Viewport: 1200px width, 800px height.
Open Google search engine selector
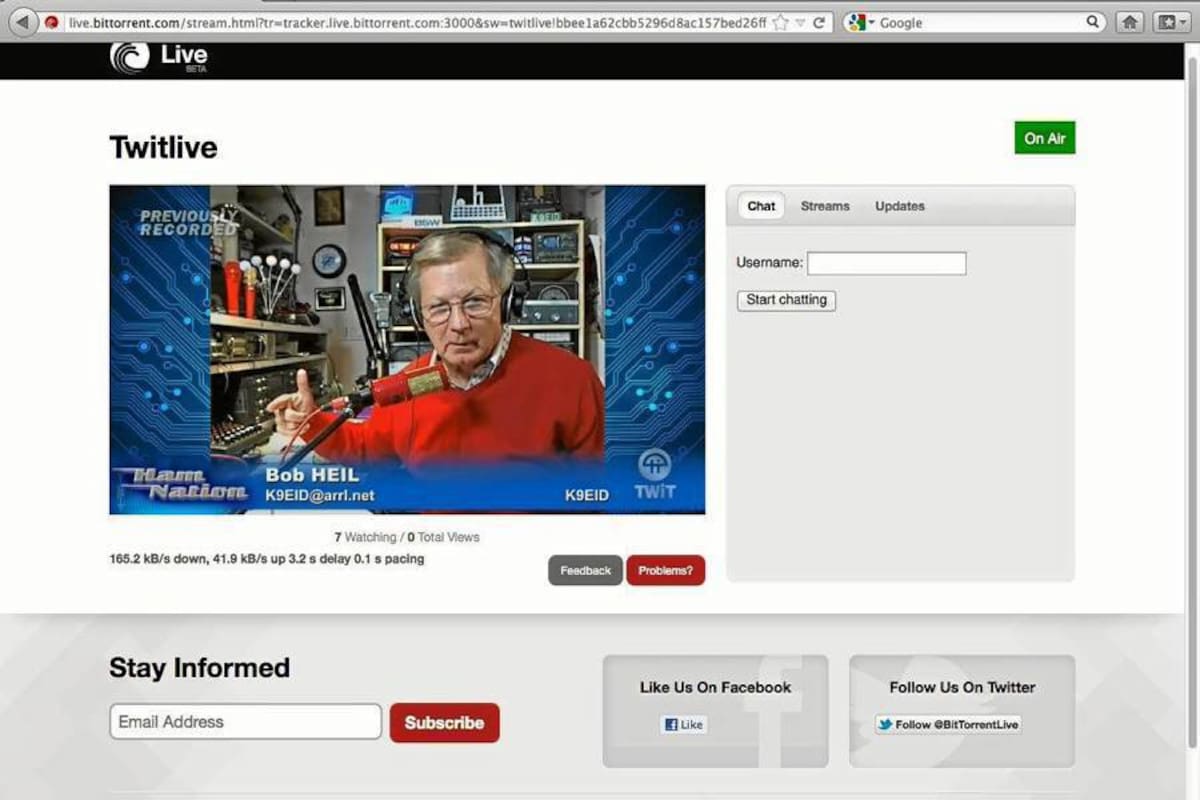pos(860,22)
